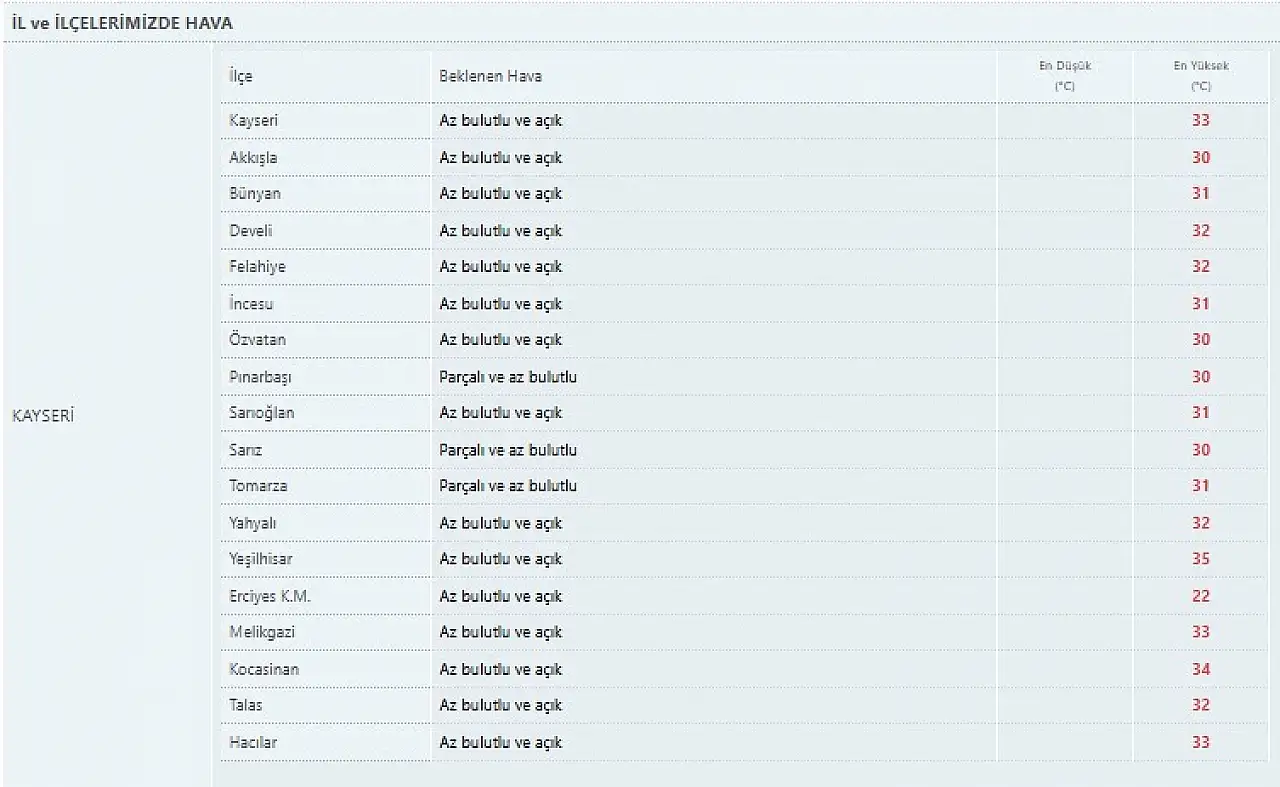Click the Sarız district name

(246, 450)
